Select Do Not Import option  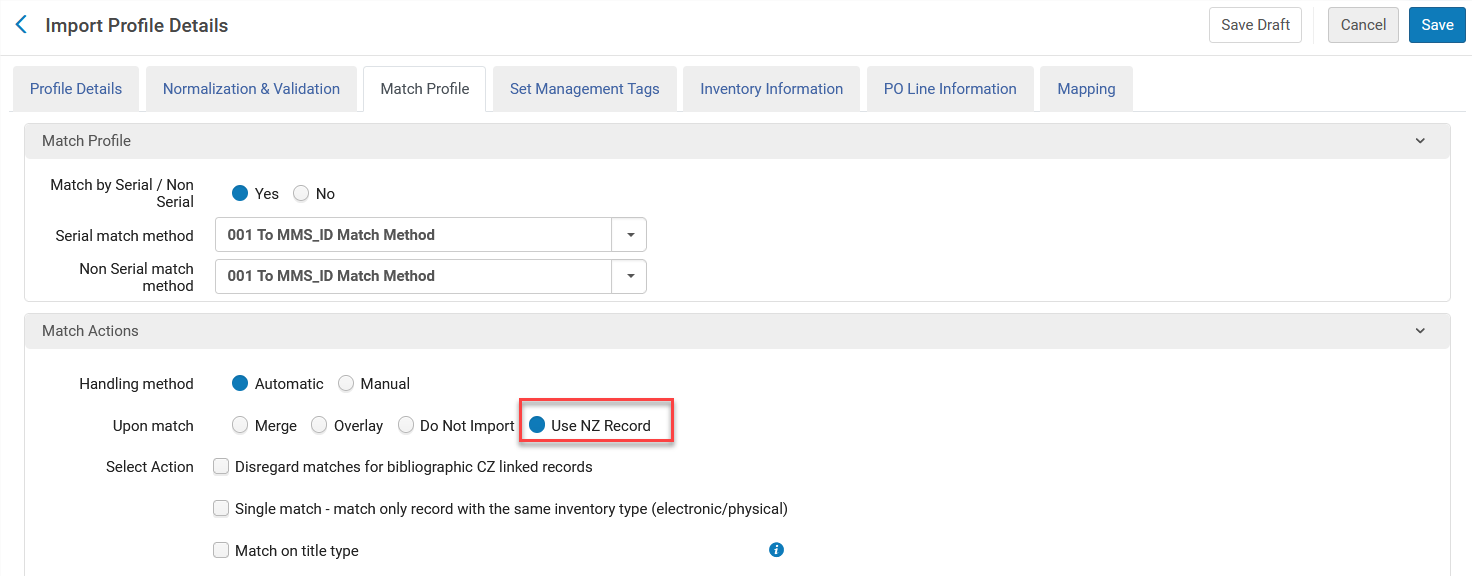pos(406,426)
